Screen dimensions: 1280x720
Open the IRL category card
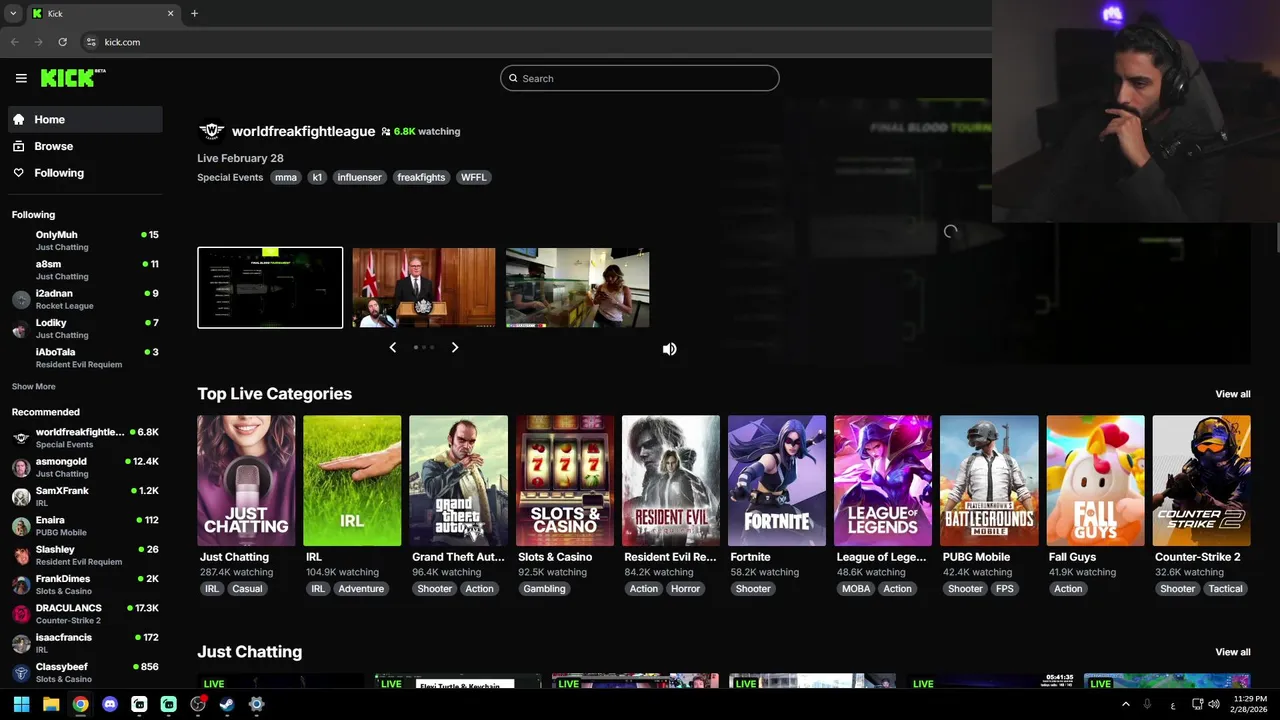point(352,480)
